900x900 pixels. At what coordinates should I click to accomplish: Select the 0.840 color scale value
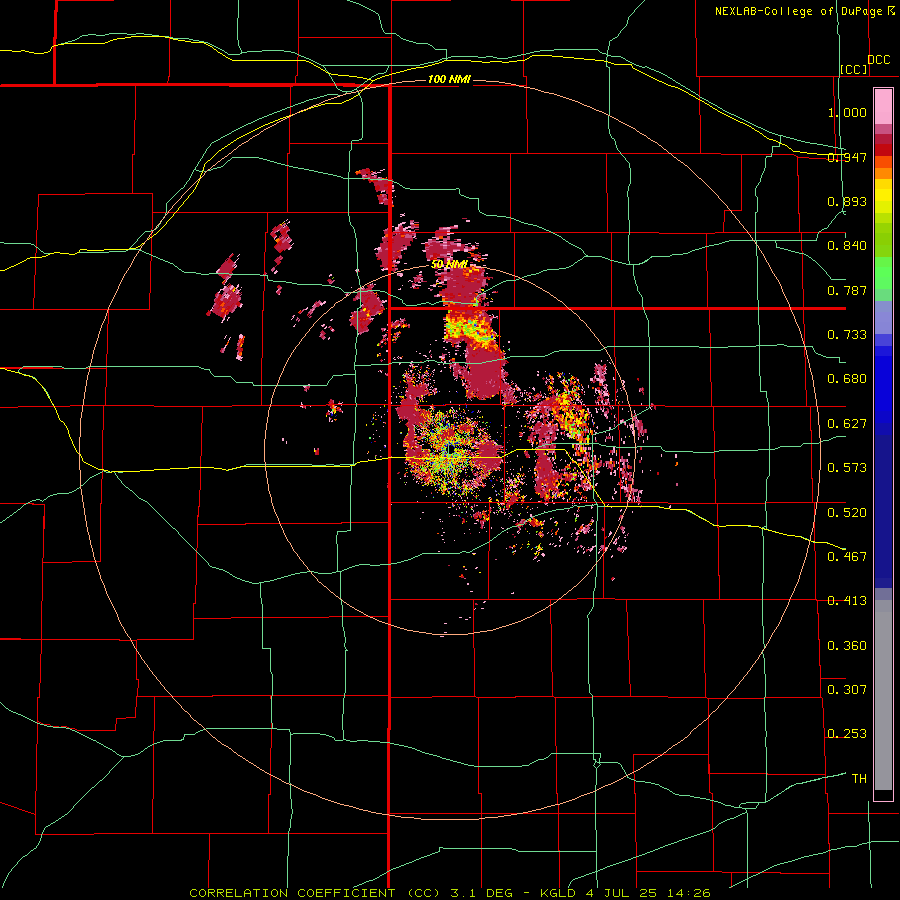[847, 246]
